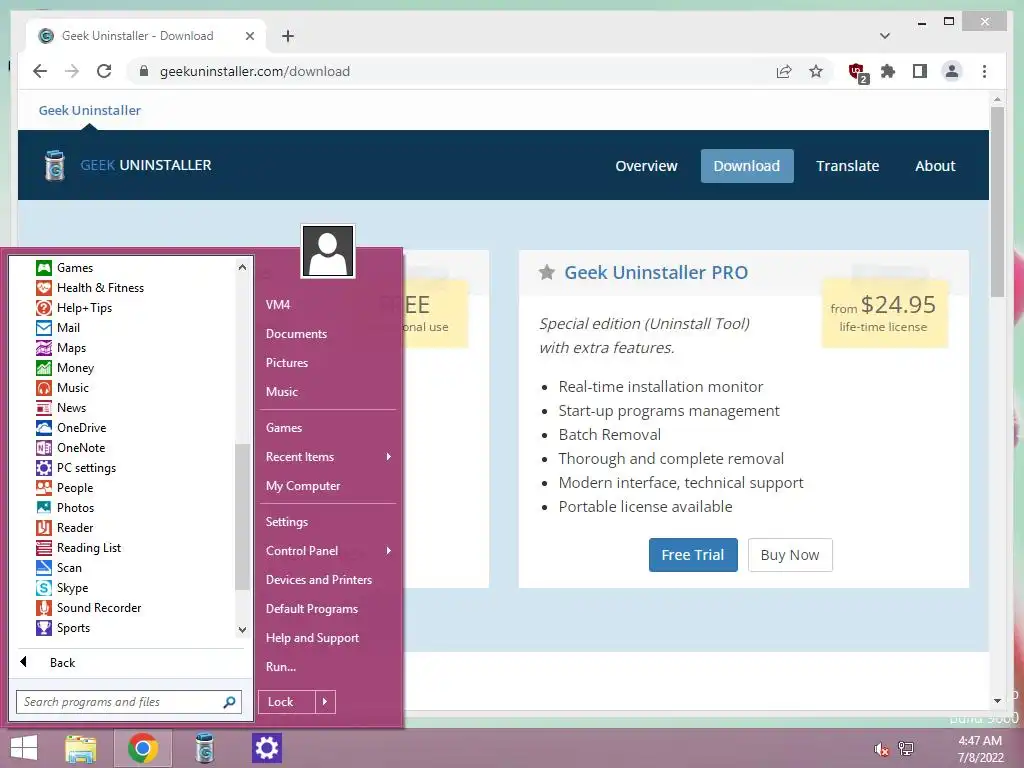Open Chrome extensions puzzle icon

coord(888,71)
